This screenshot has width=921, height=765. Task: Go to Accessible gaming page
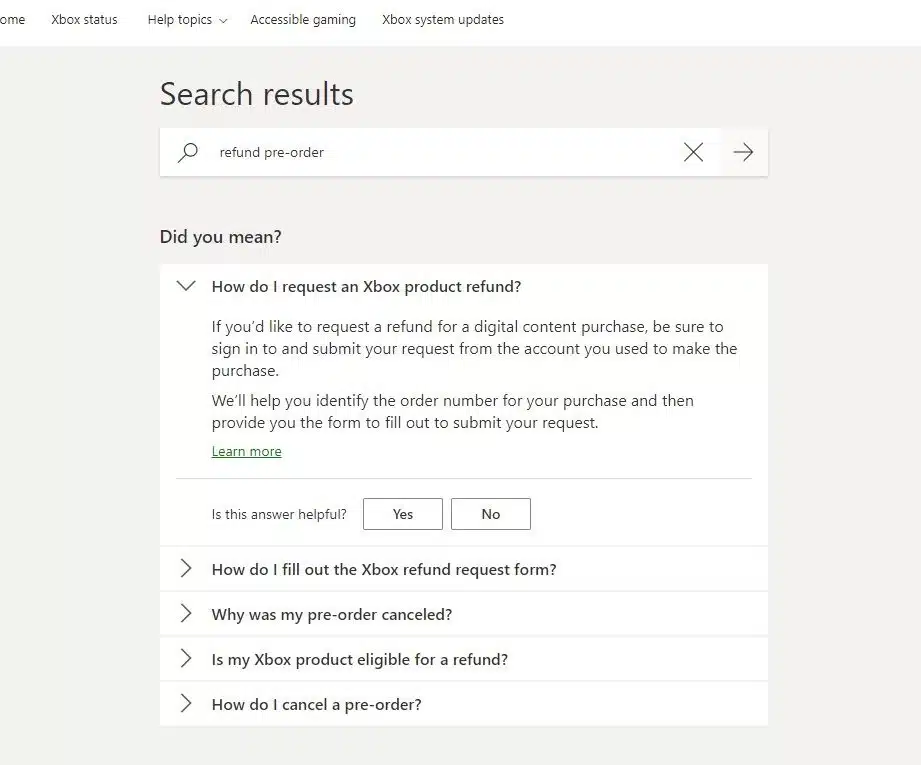(x=303, y=19)
